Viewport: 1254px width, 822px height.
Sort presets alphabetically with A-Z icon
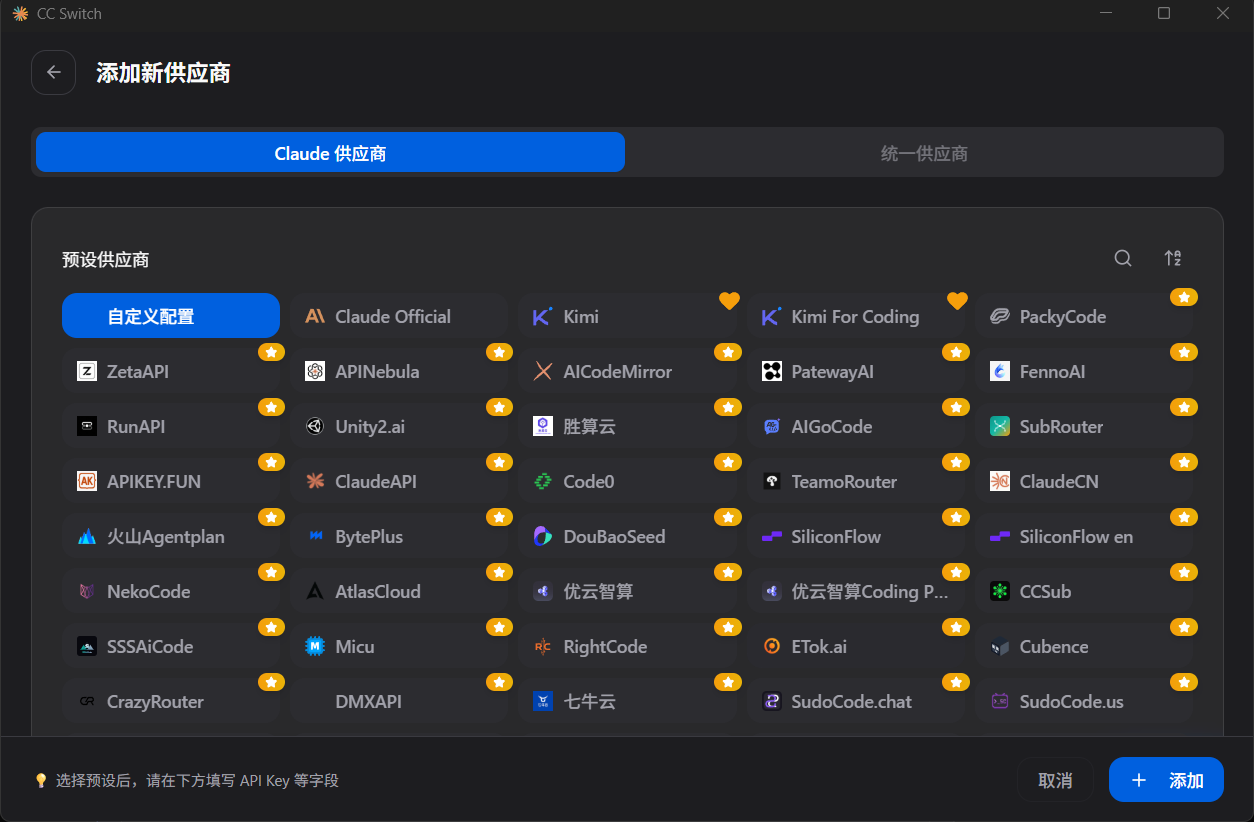(1173, 258)
